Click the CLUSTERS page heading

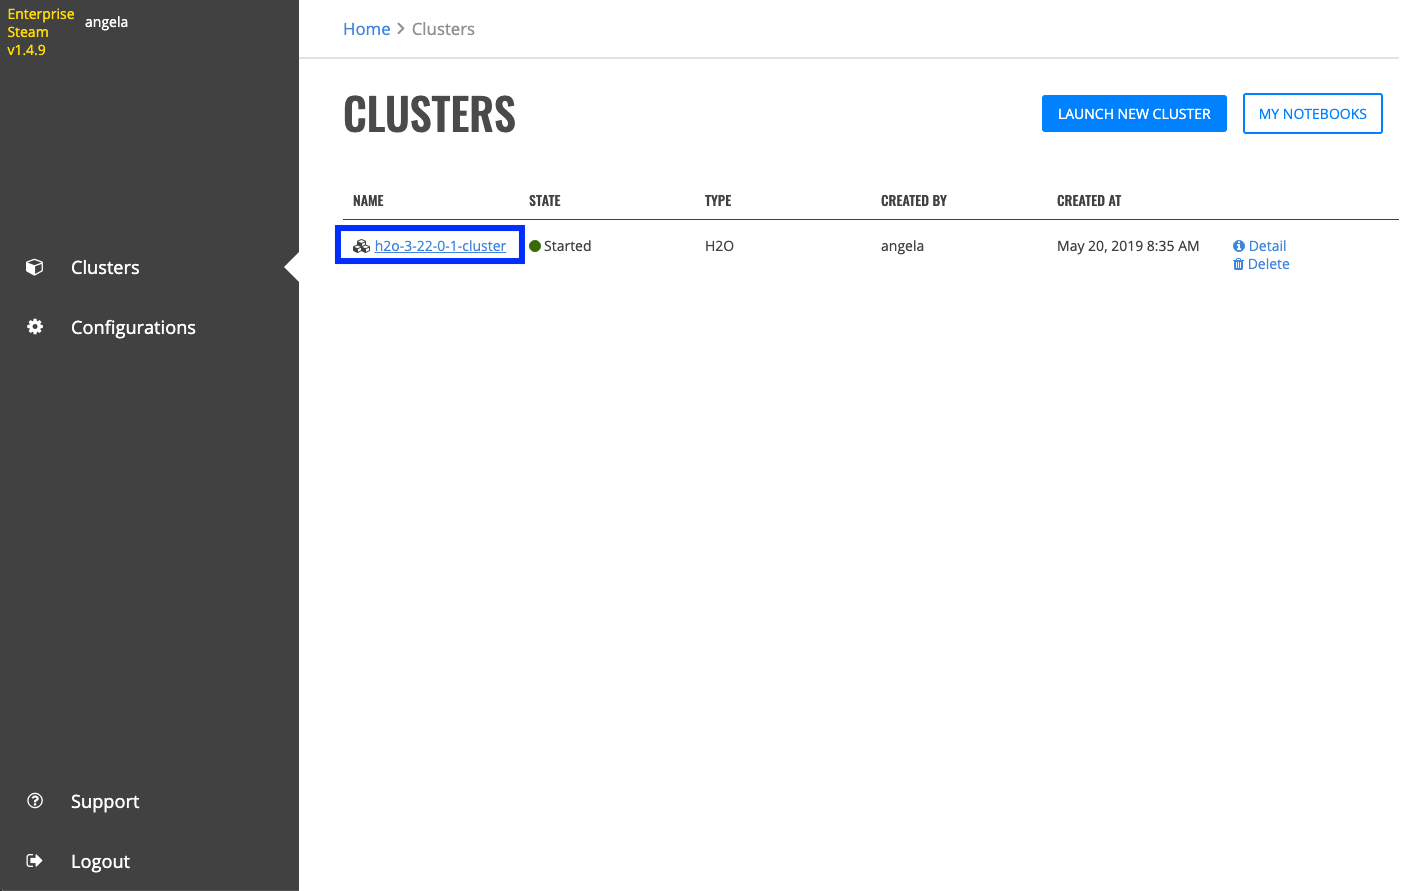(x=429, y=114)
